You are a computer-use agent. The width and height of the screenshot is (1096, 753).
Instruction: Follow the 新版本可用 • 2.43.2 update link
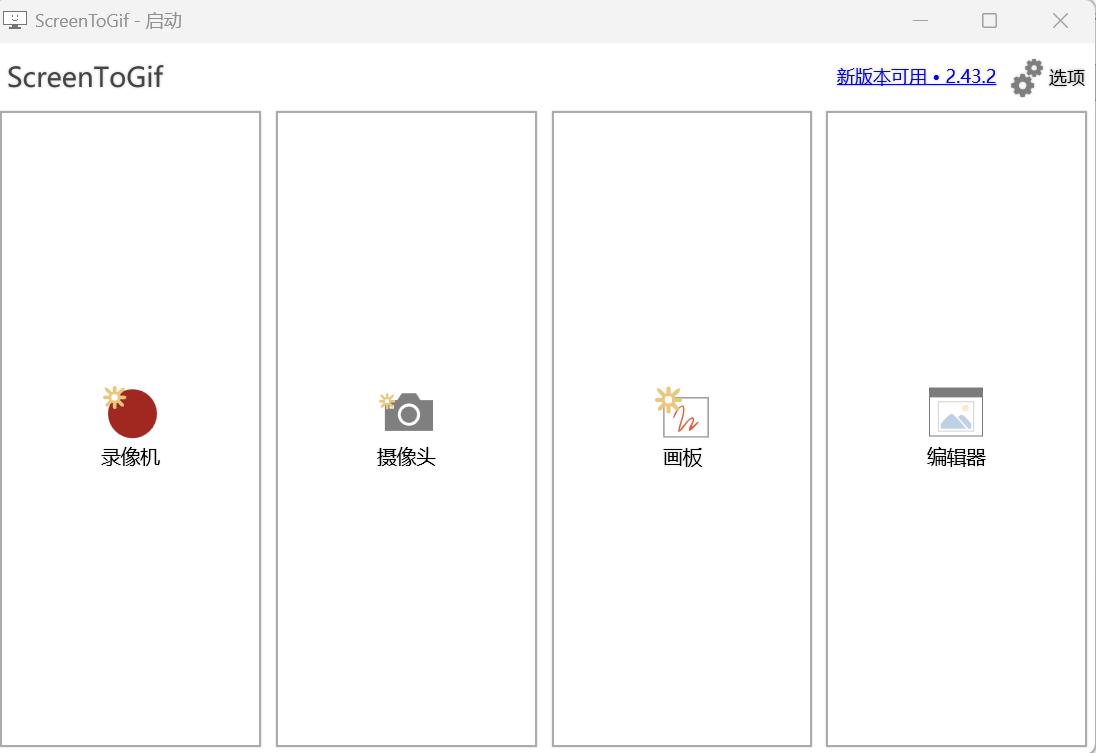[x=916, y=76]
